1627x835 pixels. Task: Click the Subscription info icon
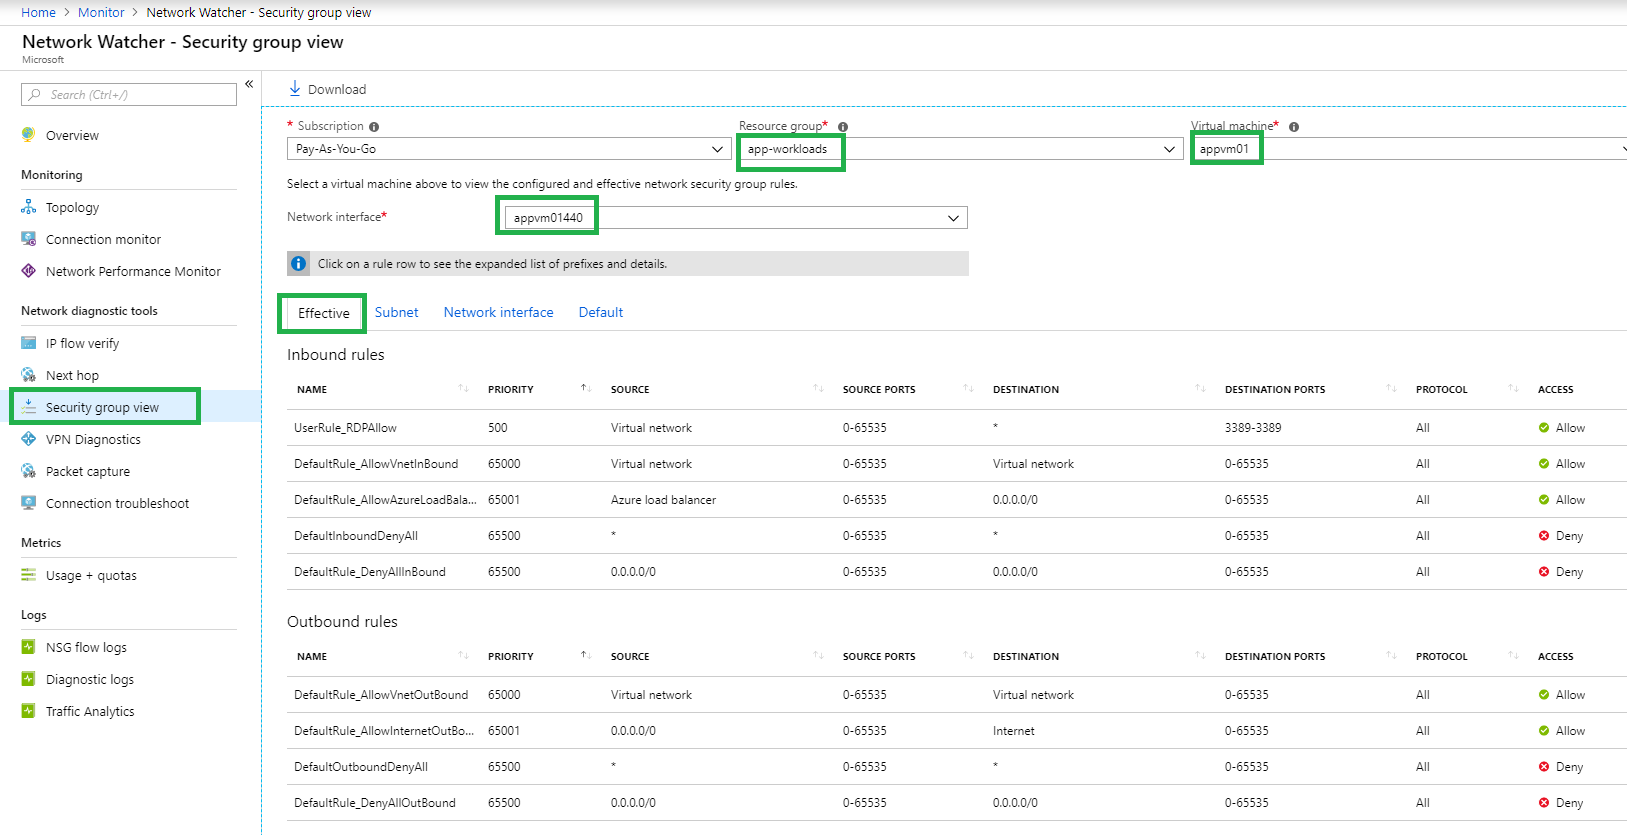[374, 127]
